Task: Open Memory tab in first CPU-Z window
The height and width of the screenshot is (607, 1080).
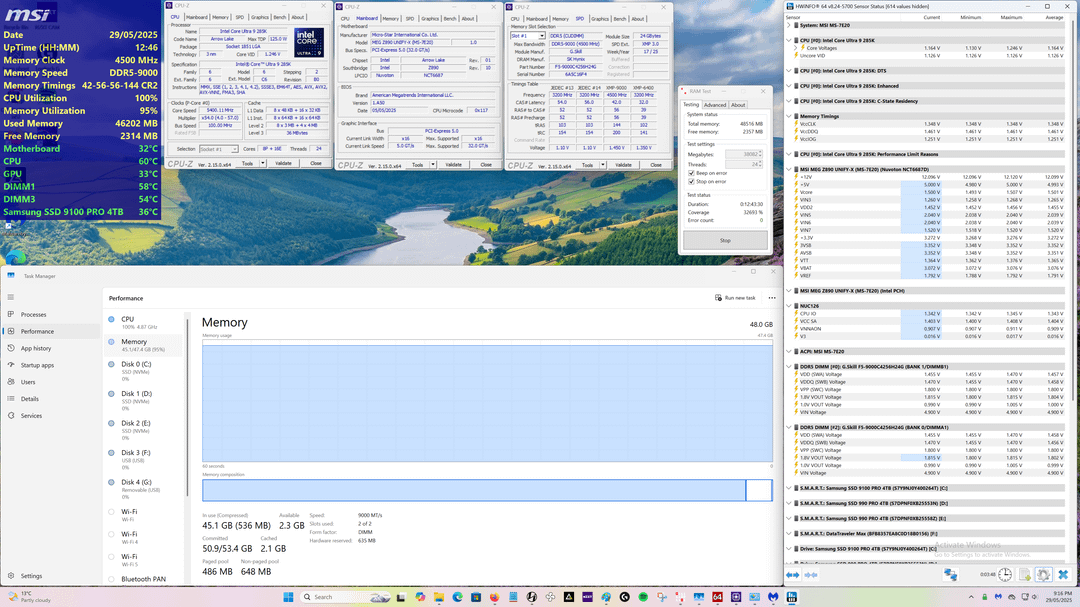Action: (220, 17)
